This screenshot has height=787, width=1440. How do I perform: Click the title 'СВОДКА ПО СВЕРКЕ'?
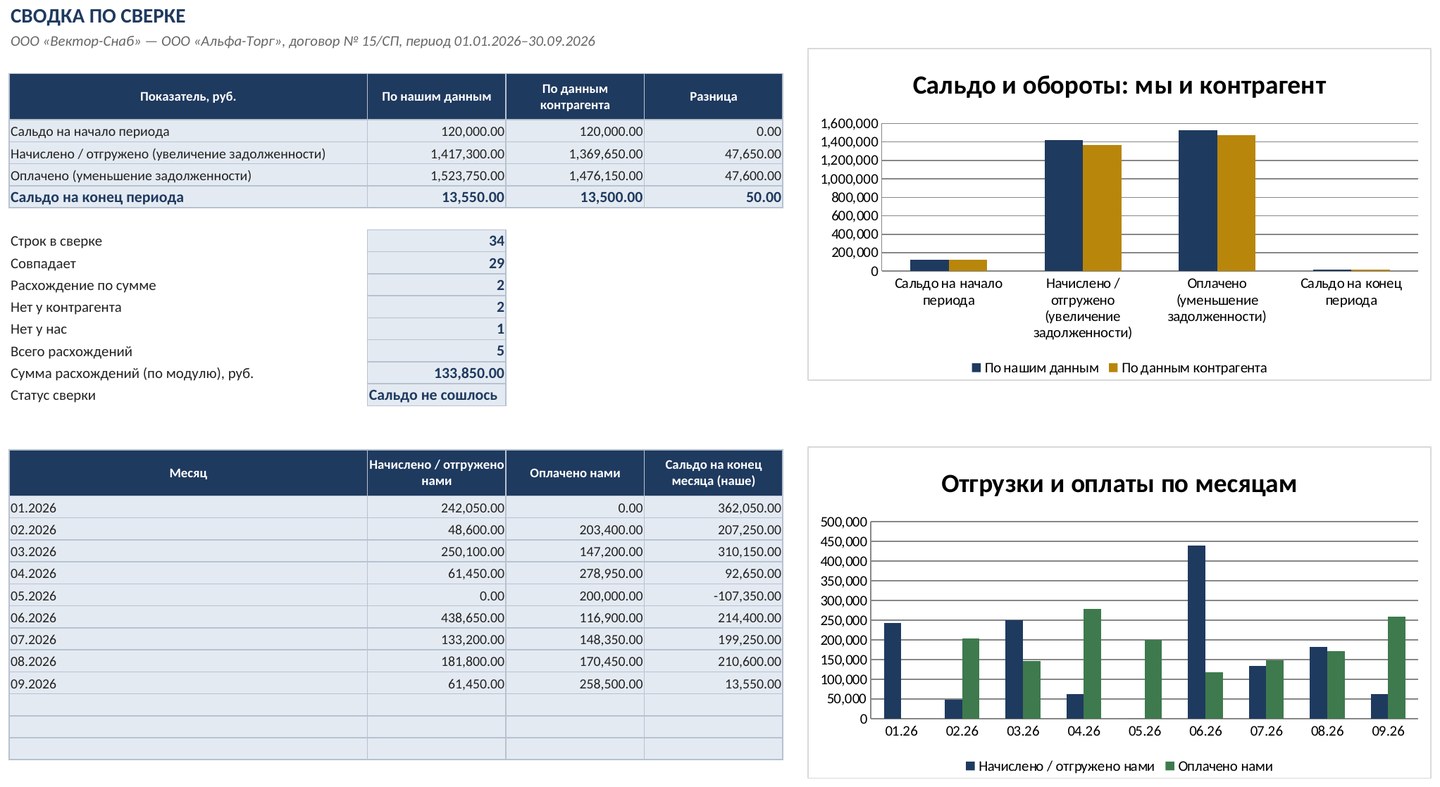pyautogui.click(x=98, y=16)
